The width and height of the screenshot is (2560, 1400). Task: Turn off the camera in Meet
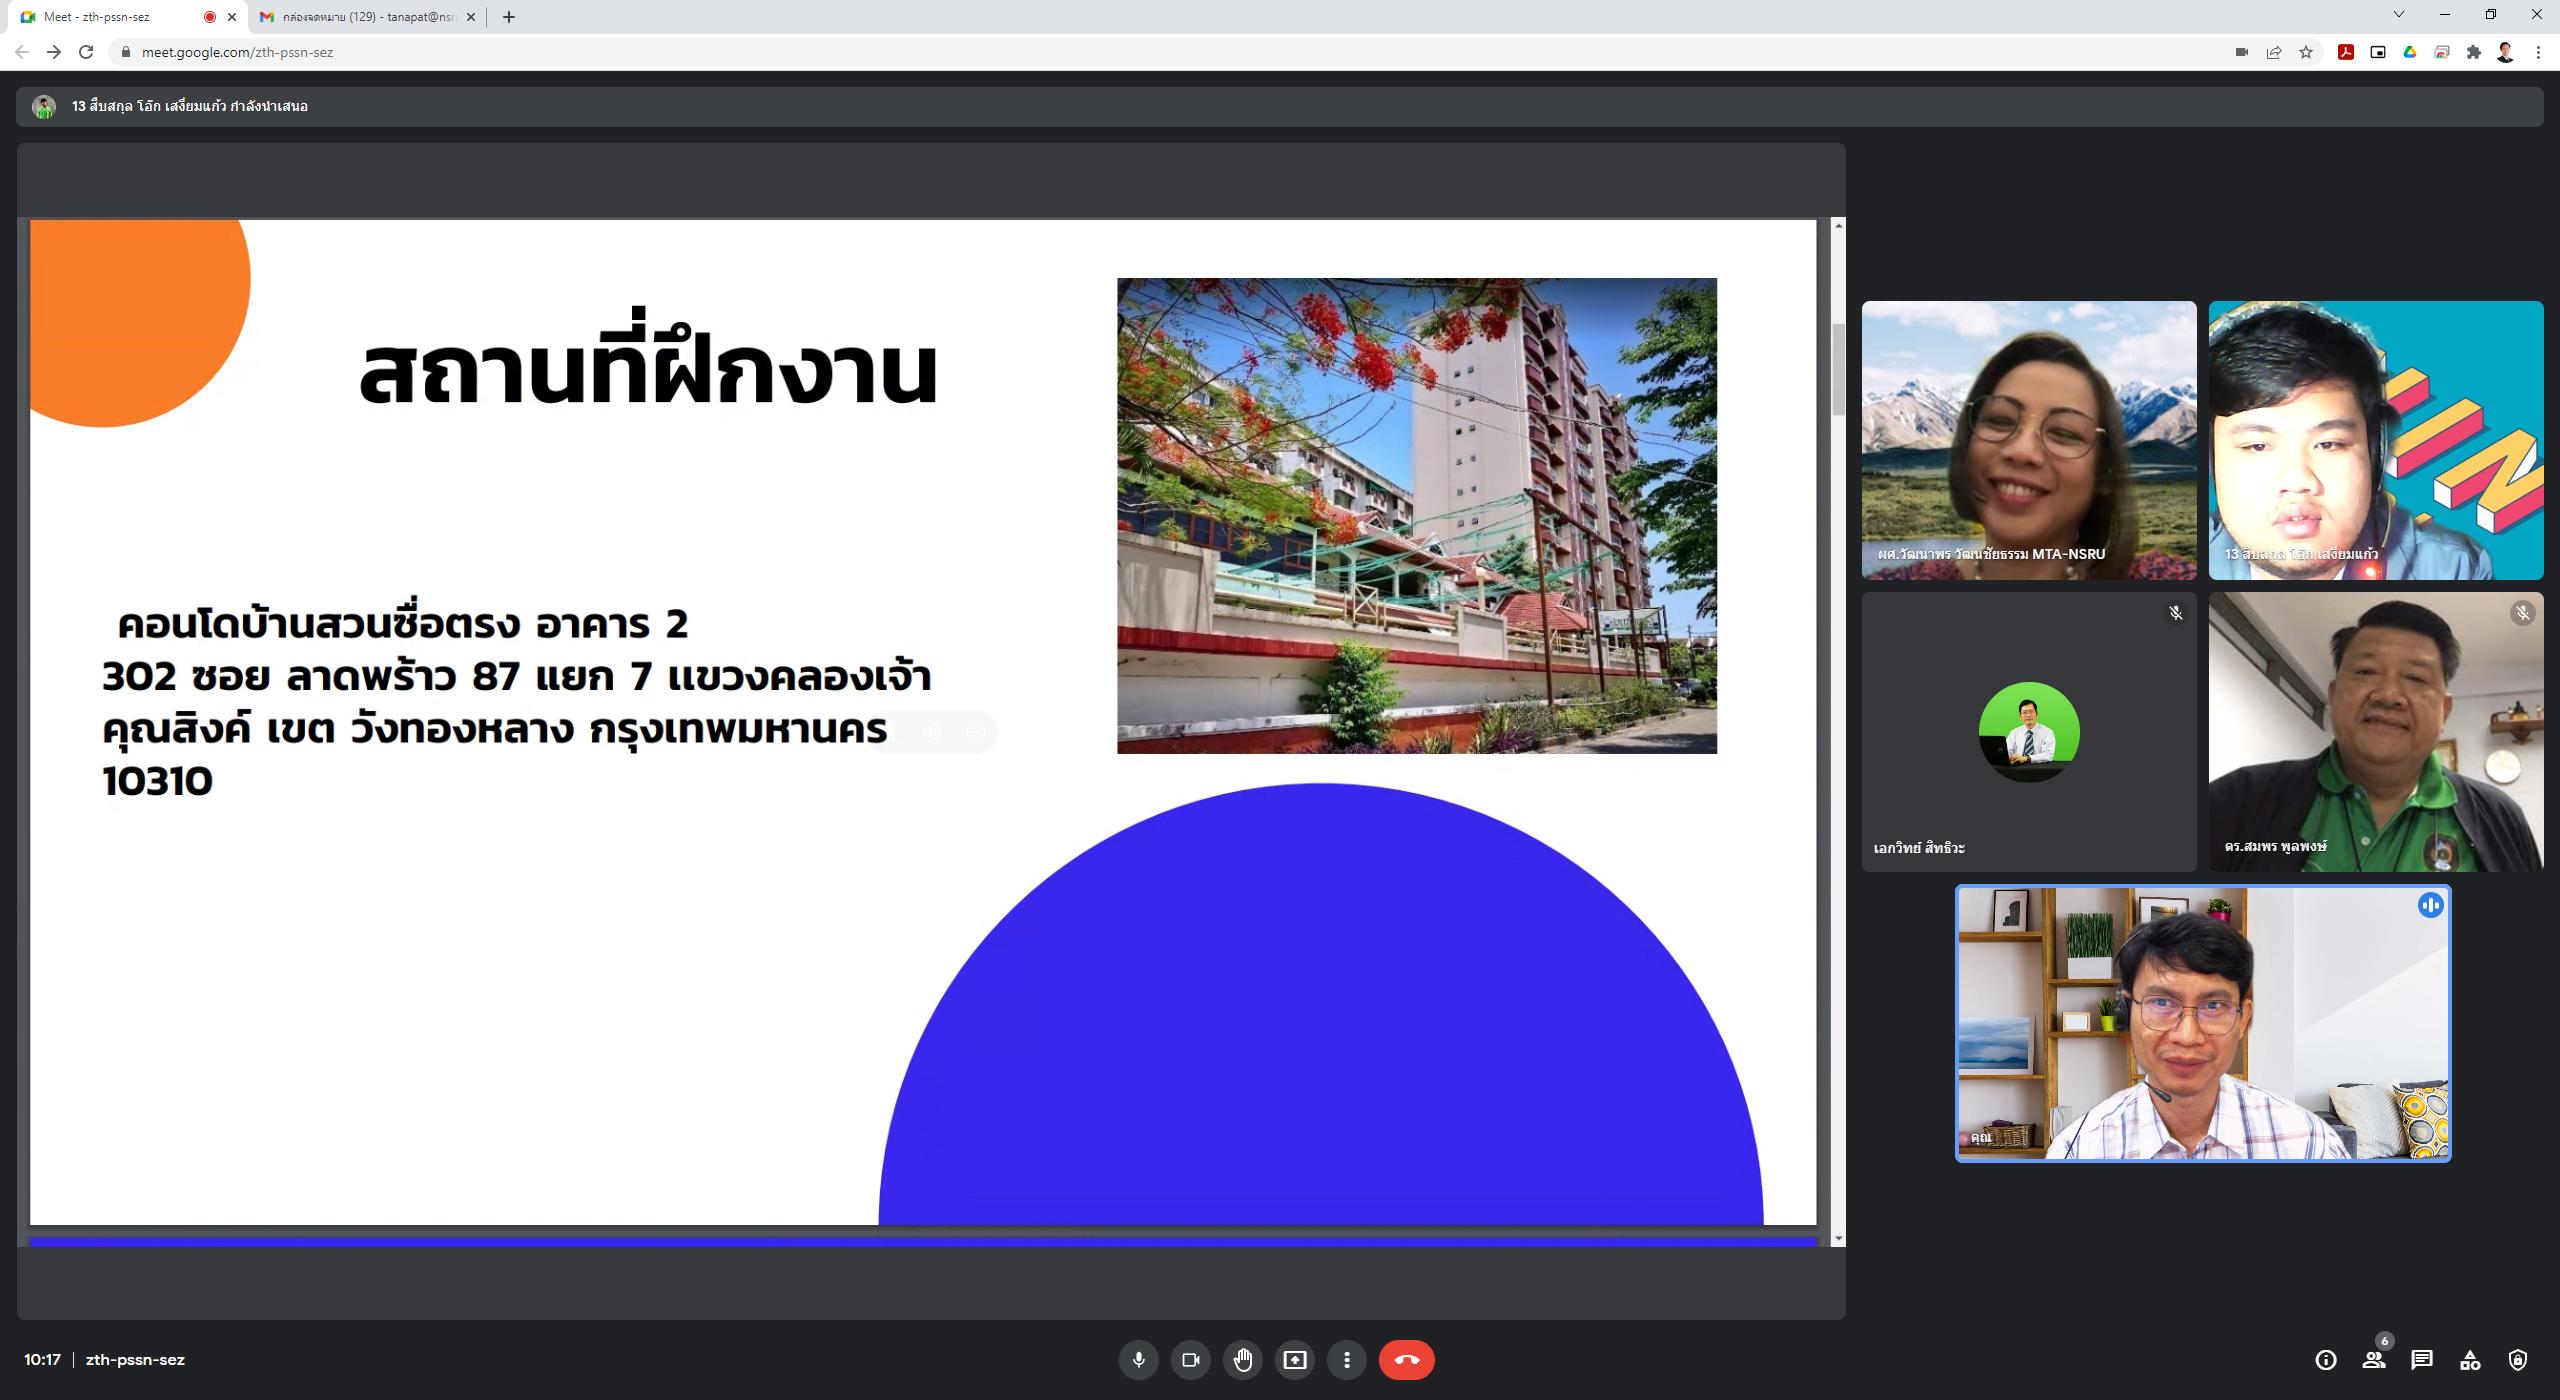point(1190,1360)
